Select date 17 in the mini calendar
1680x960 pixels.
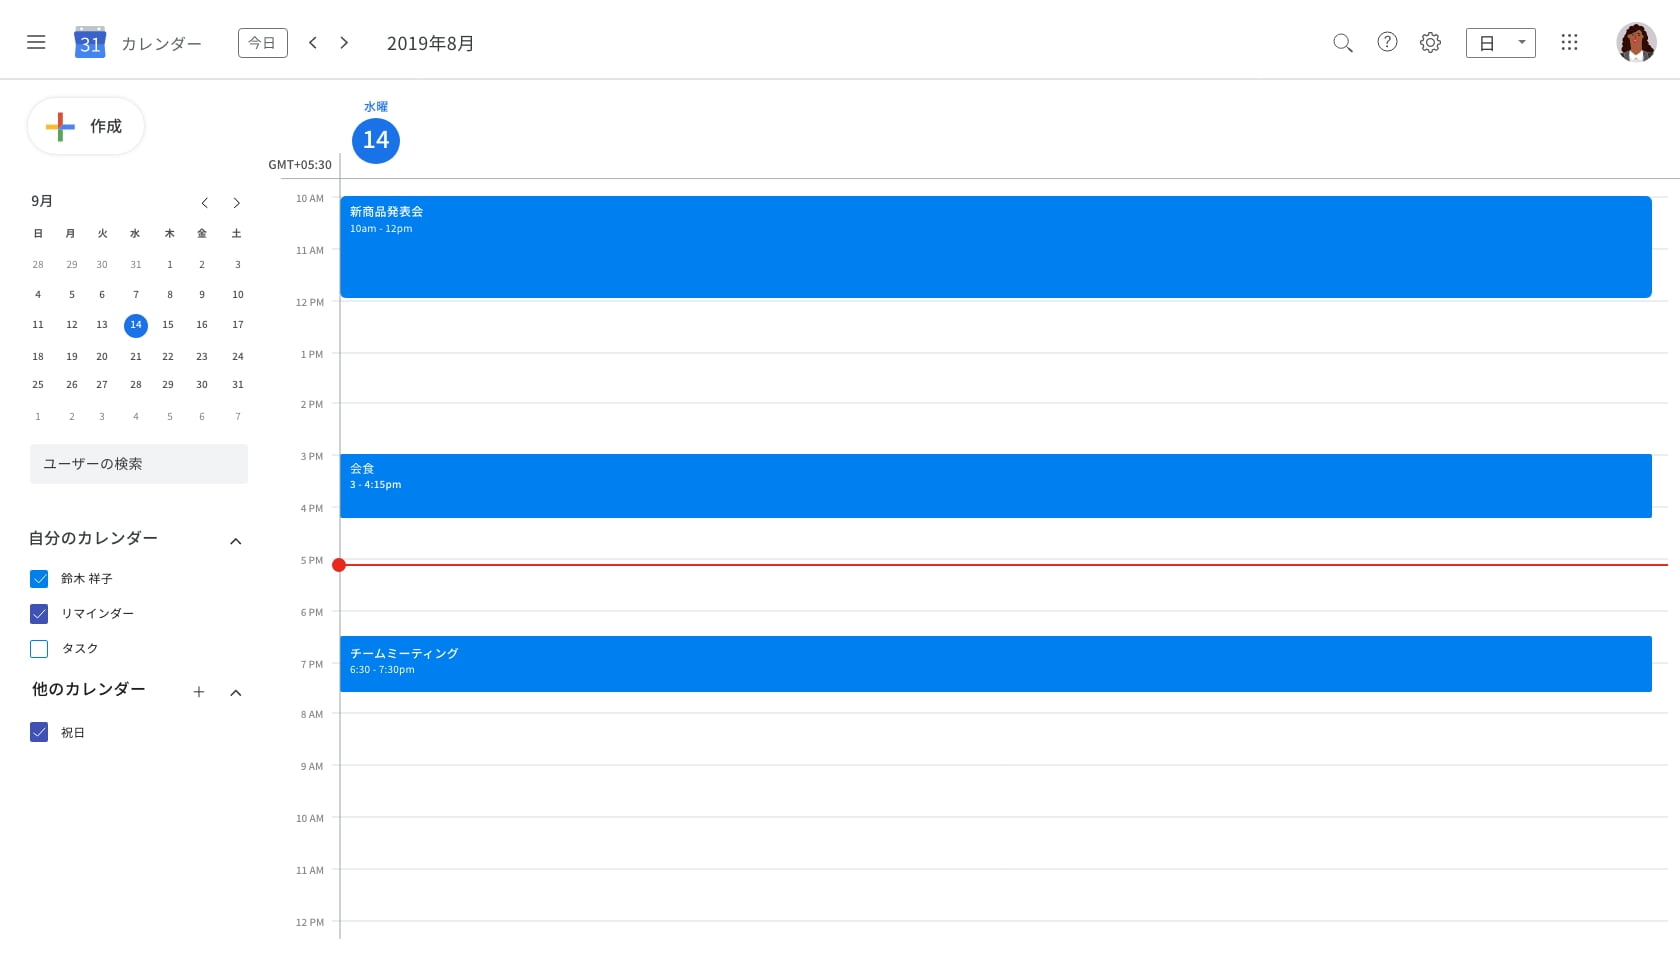click(238, 325)
